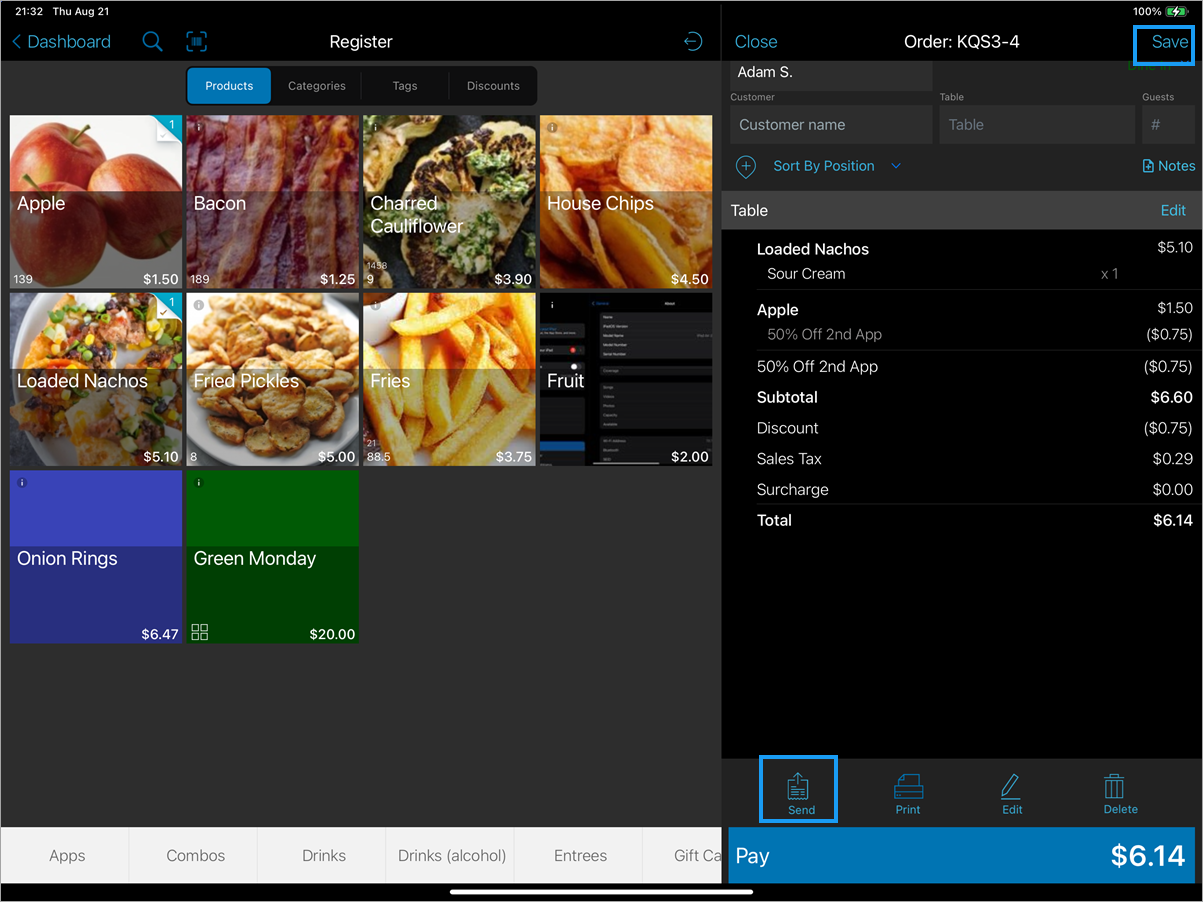
Task: Tap the info icon on House Chips
Action: point(553,127)
